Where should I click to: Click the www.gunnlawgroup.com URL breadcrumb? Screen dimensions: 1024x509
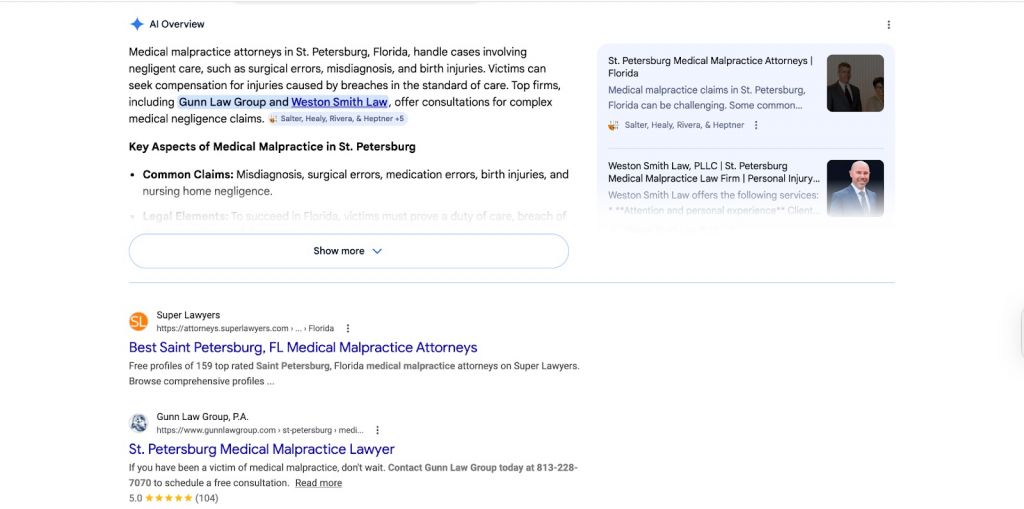click(260, 430)
